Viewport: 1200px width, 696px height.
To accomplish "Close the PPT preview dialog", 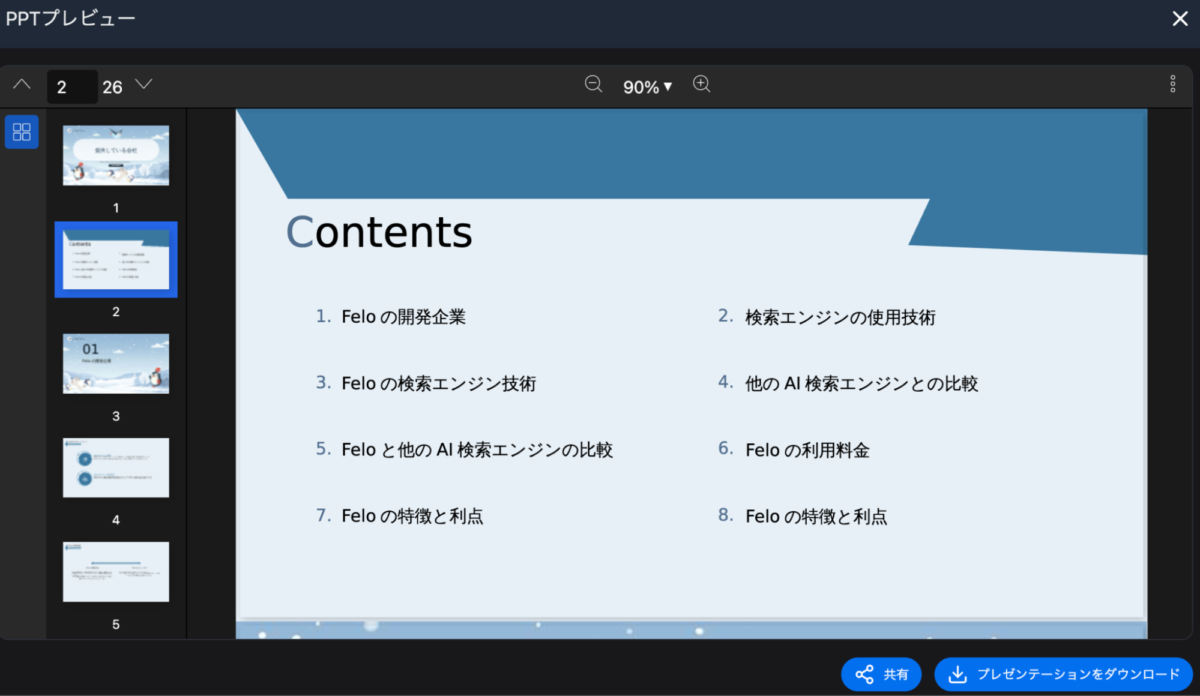I will click(x=1180, y=19).
